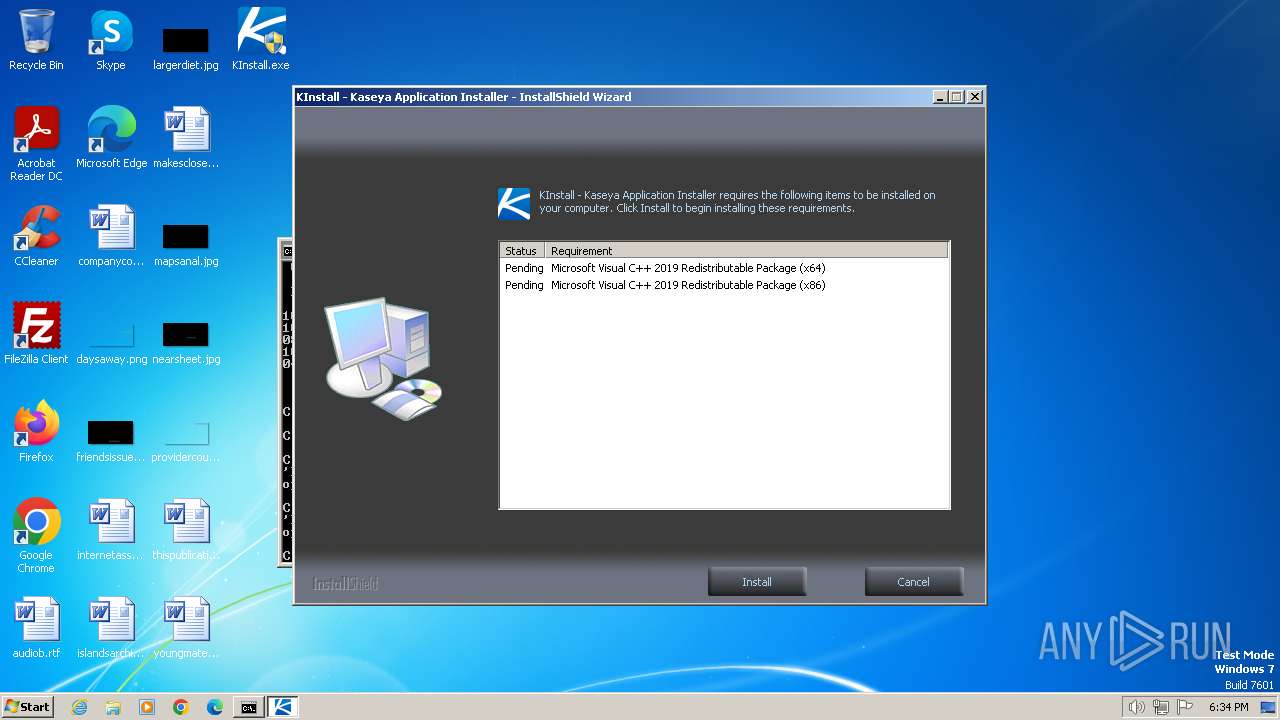This screenshot has height=720, width=1280.
Task: Click the Status column header
Action: [522, 251]
